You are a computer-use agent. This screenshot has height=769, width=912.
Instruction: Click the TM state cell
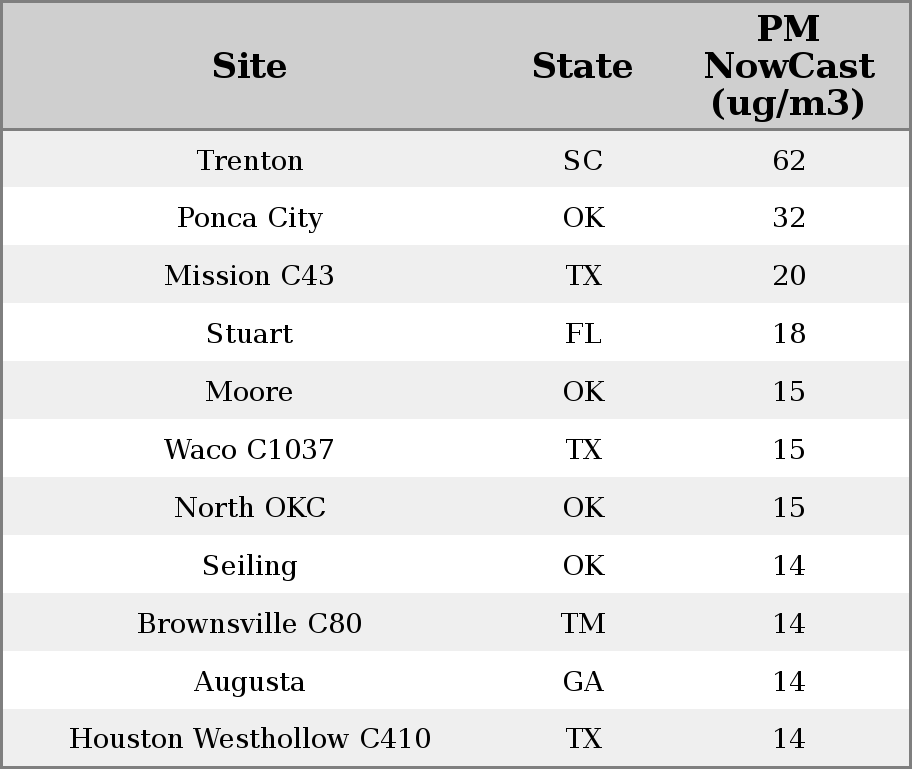(x=583, y=624)
